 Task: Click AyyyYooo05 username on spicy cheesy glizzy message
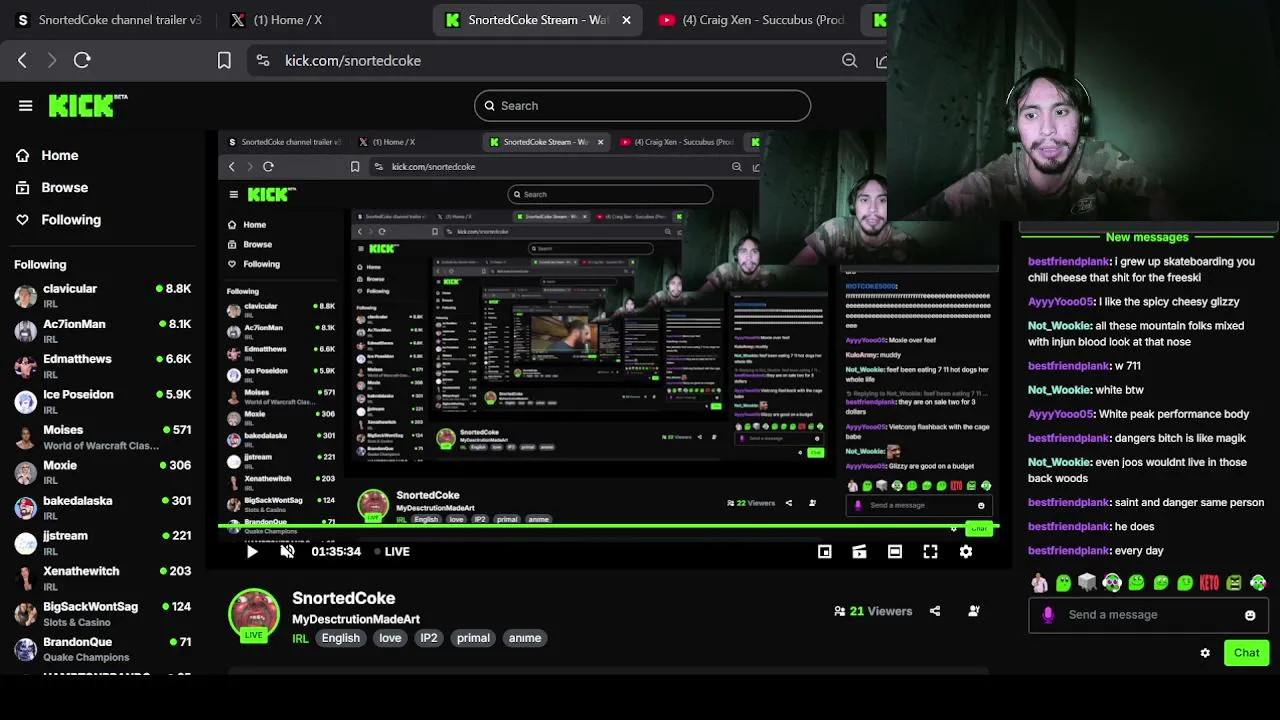[x=1060, y=302]
